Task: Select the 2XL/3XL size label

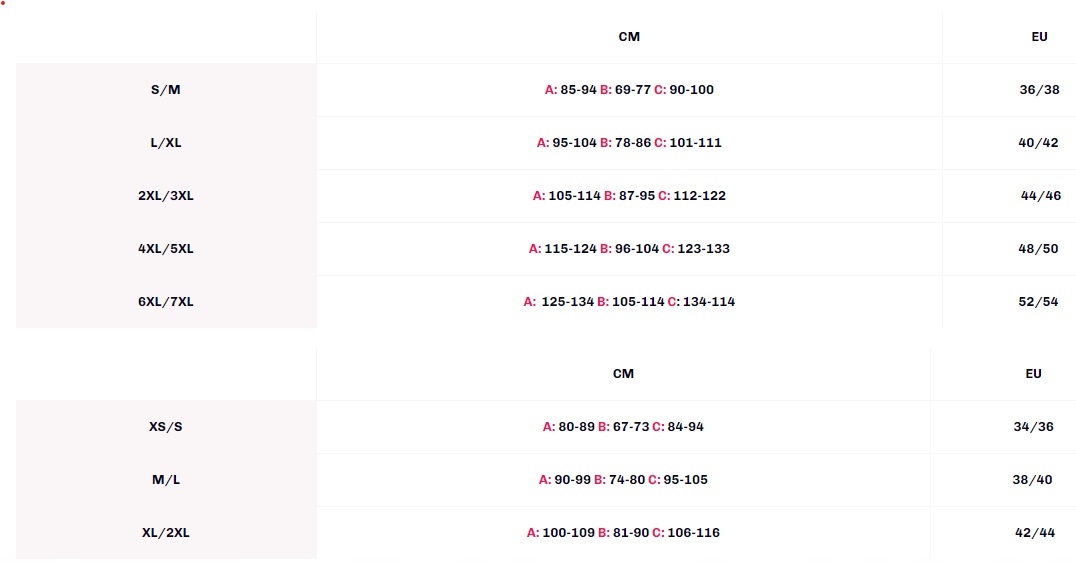Action: (x=165, y=196)
